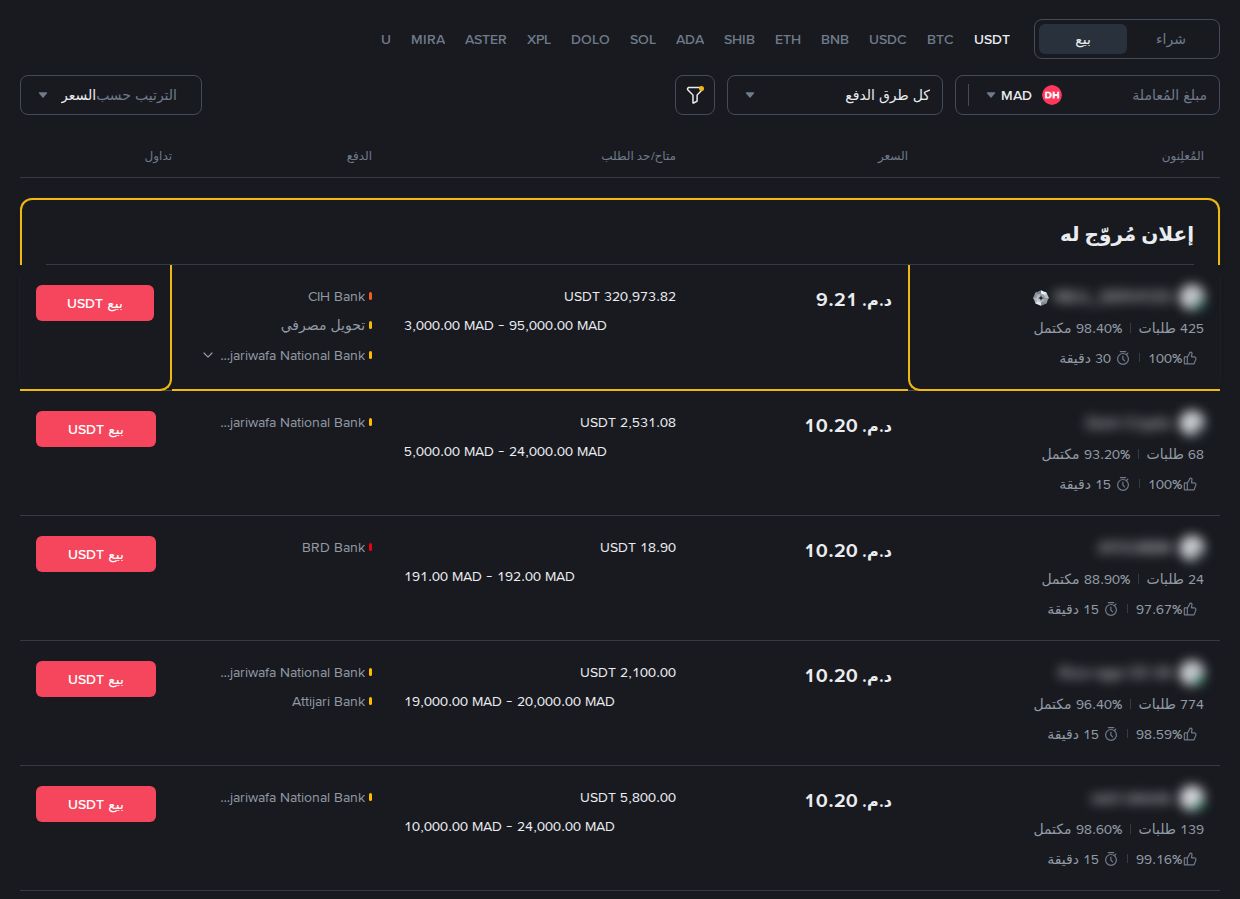The width and height of the screenshot is (1240, 899).
Task: Click USDT 320,973.82 available amount
Action: pyautogui.click(x=620, y=297)
